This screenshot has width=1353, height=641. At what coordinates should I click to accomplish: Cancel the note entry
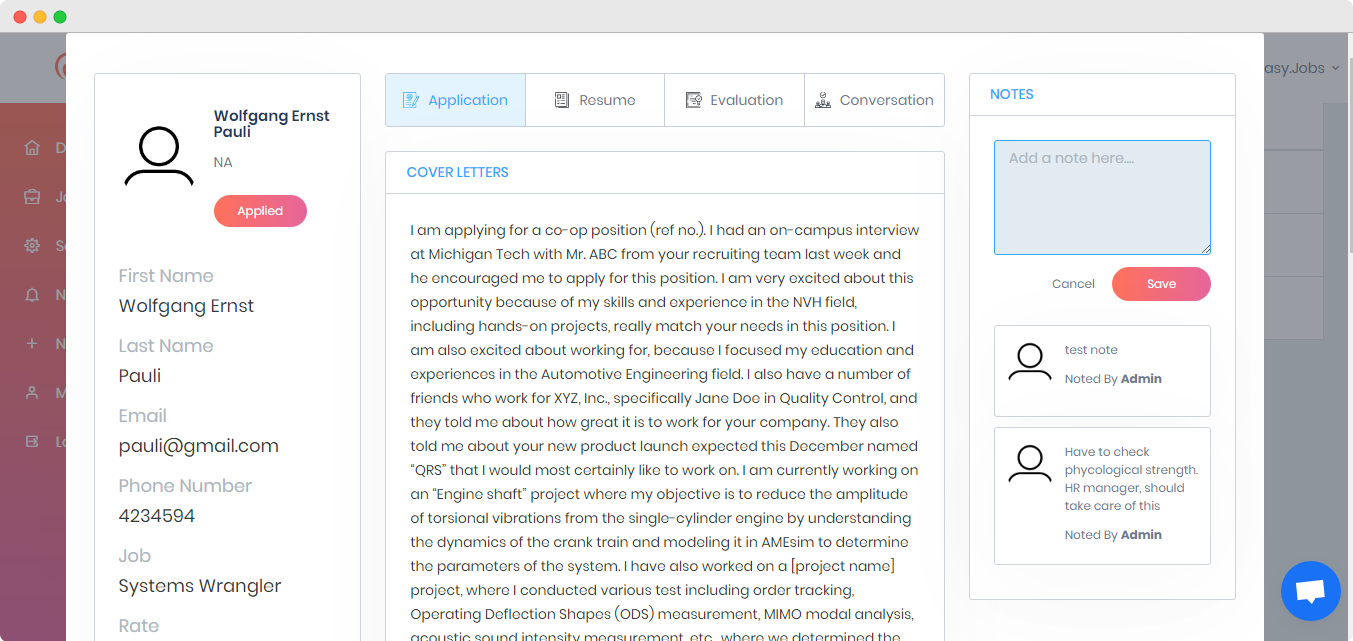1073,284
